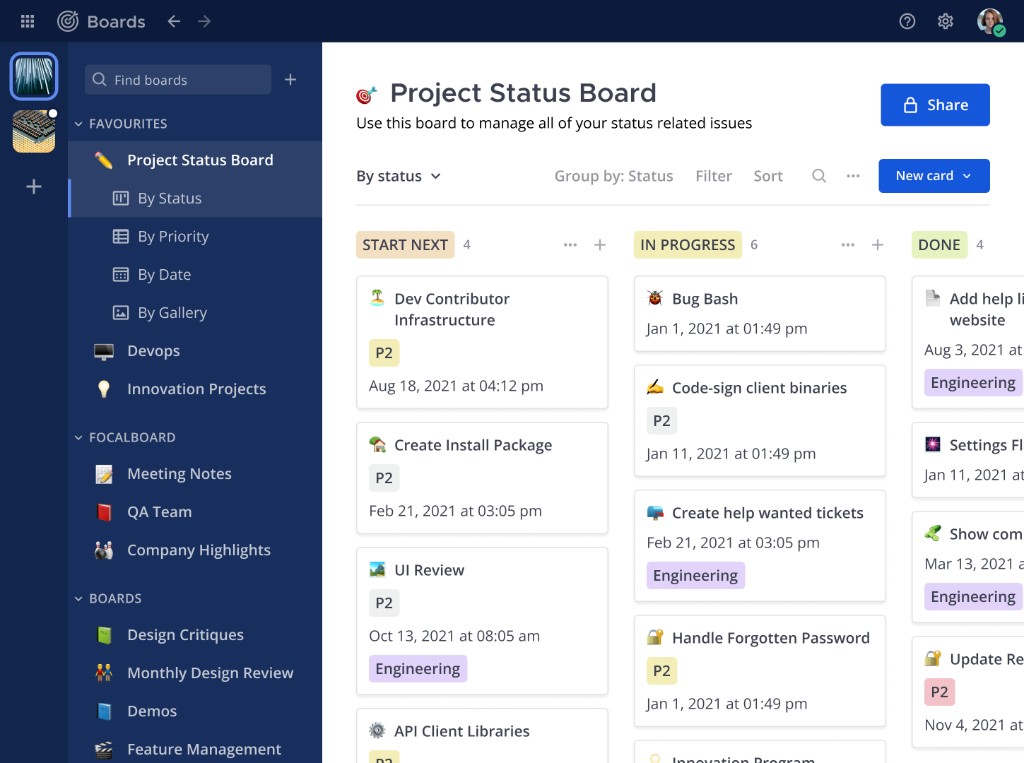Open Group by: Status menu
The width and height of the screenshot is (1024, 763).
point(613,176)
